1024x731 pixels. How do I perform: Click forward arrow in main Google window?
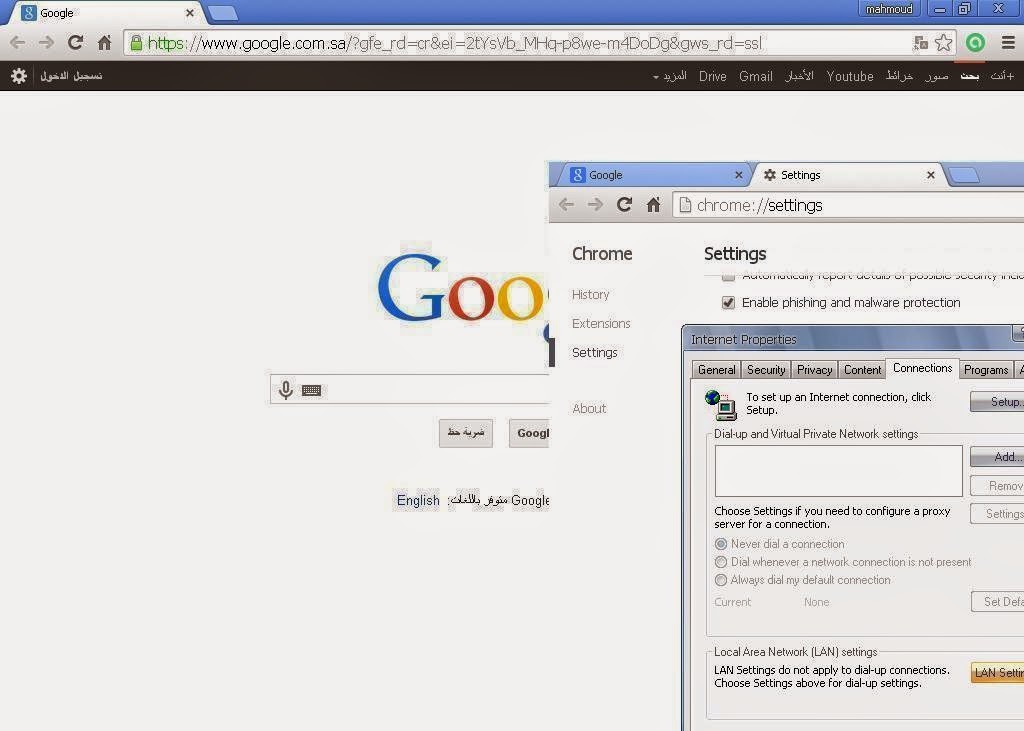tap(46, 43)
